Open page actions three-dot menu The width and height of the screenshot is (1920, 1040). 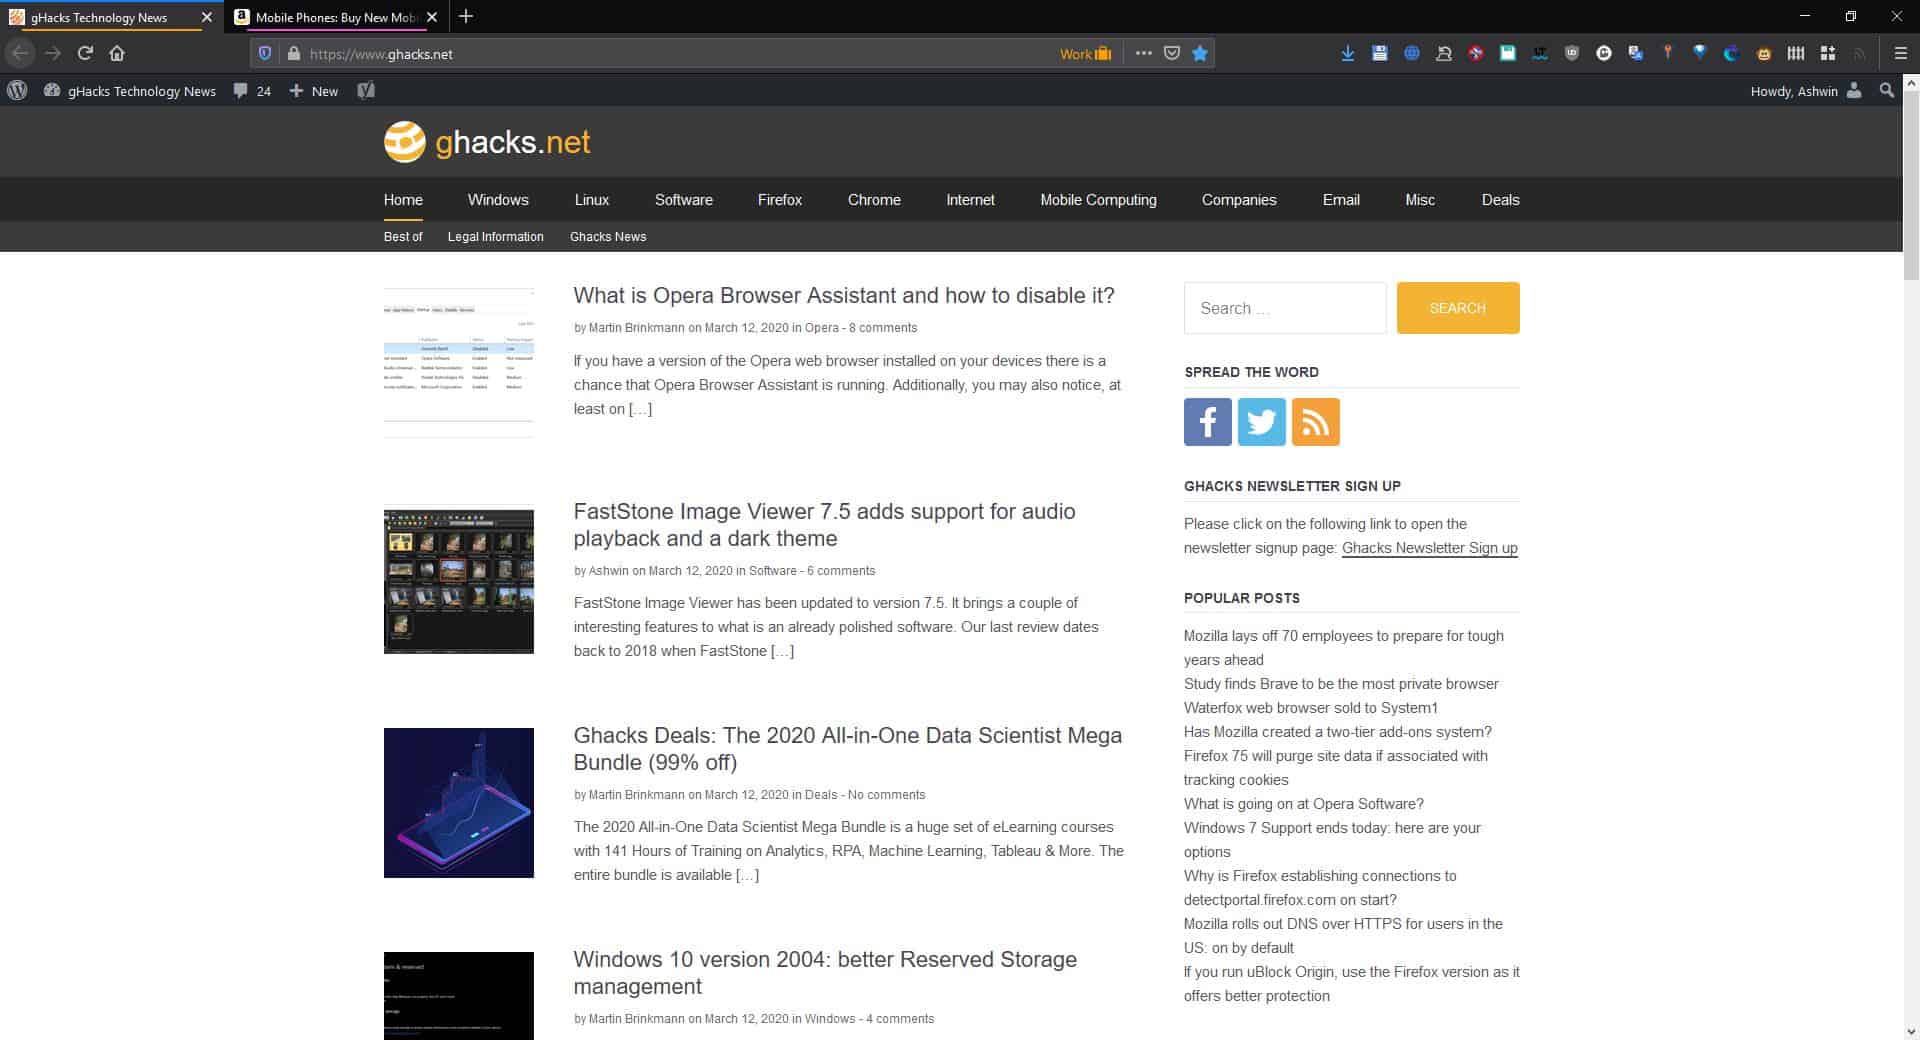(x=1143, y=54)
